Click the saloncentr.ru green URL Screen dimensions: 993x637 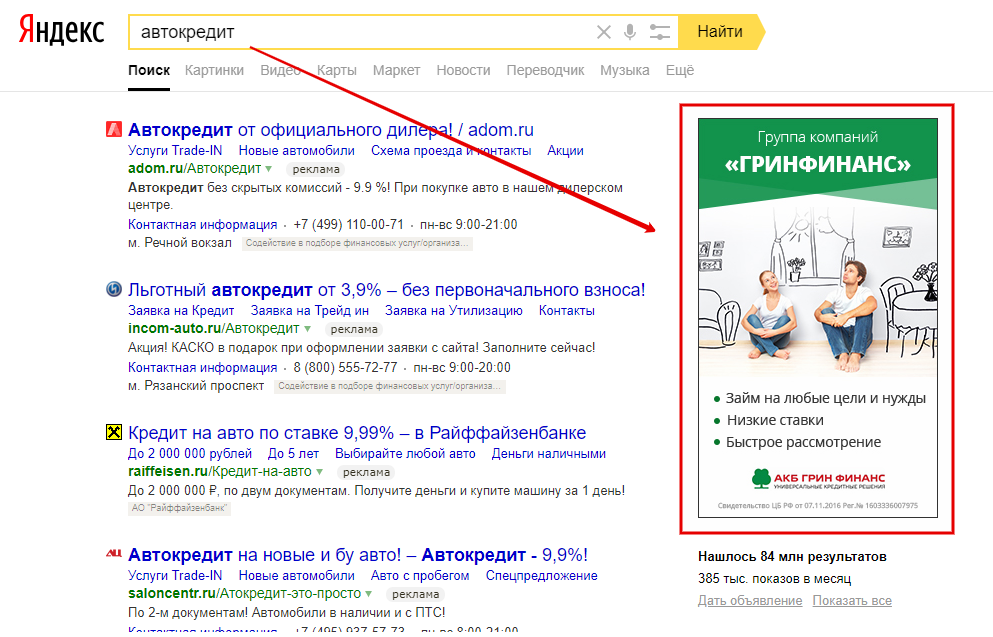[244, 594]
